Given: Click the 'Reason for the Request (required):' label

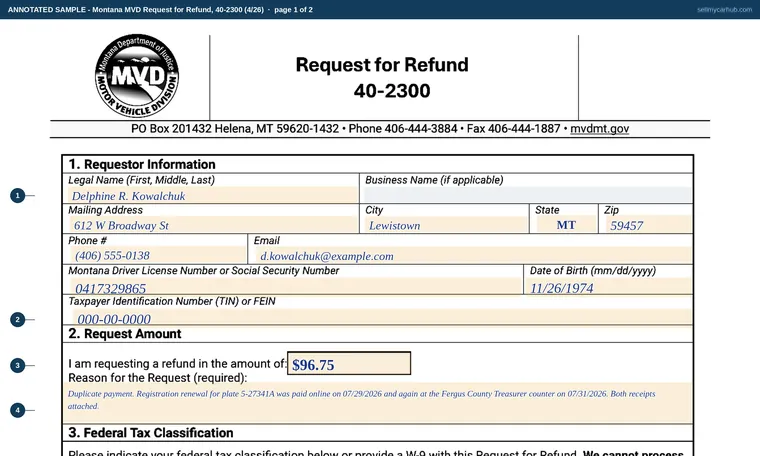Looking at the screenshot, I should pos(158,378).
